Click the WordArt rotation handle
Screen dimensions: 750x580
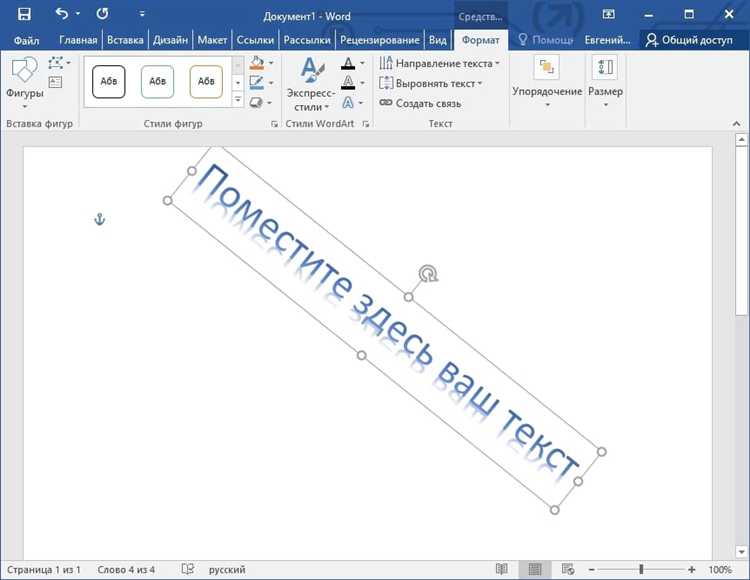[428, 274]
